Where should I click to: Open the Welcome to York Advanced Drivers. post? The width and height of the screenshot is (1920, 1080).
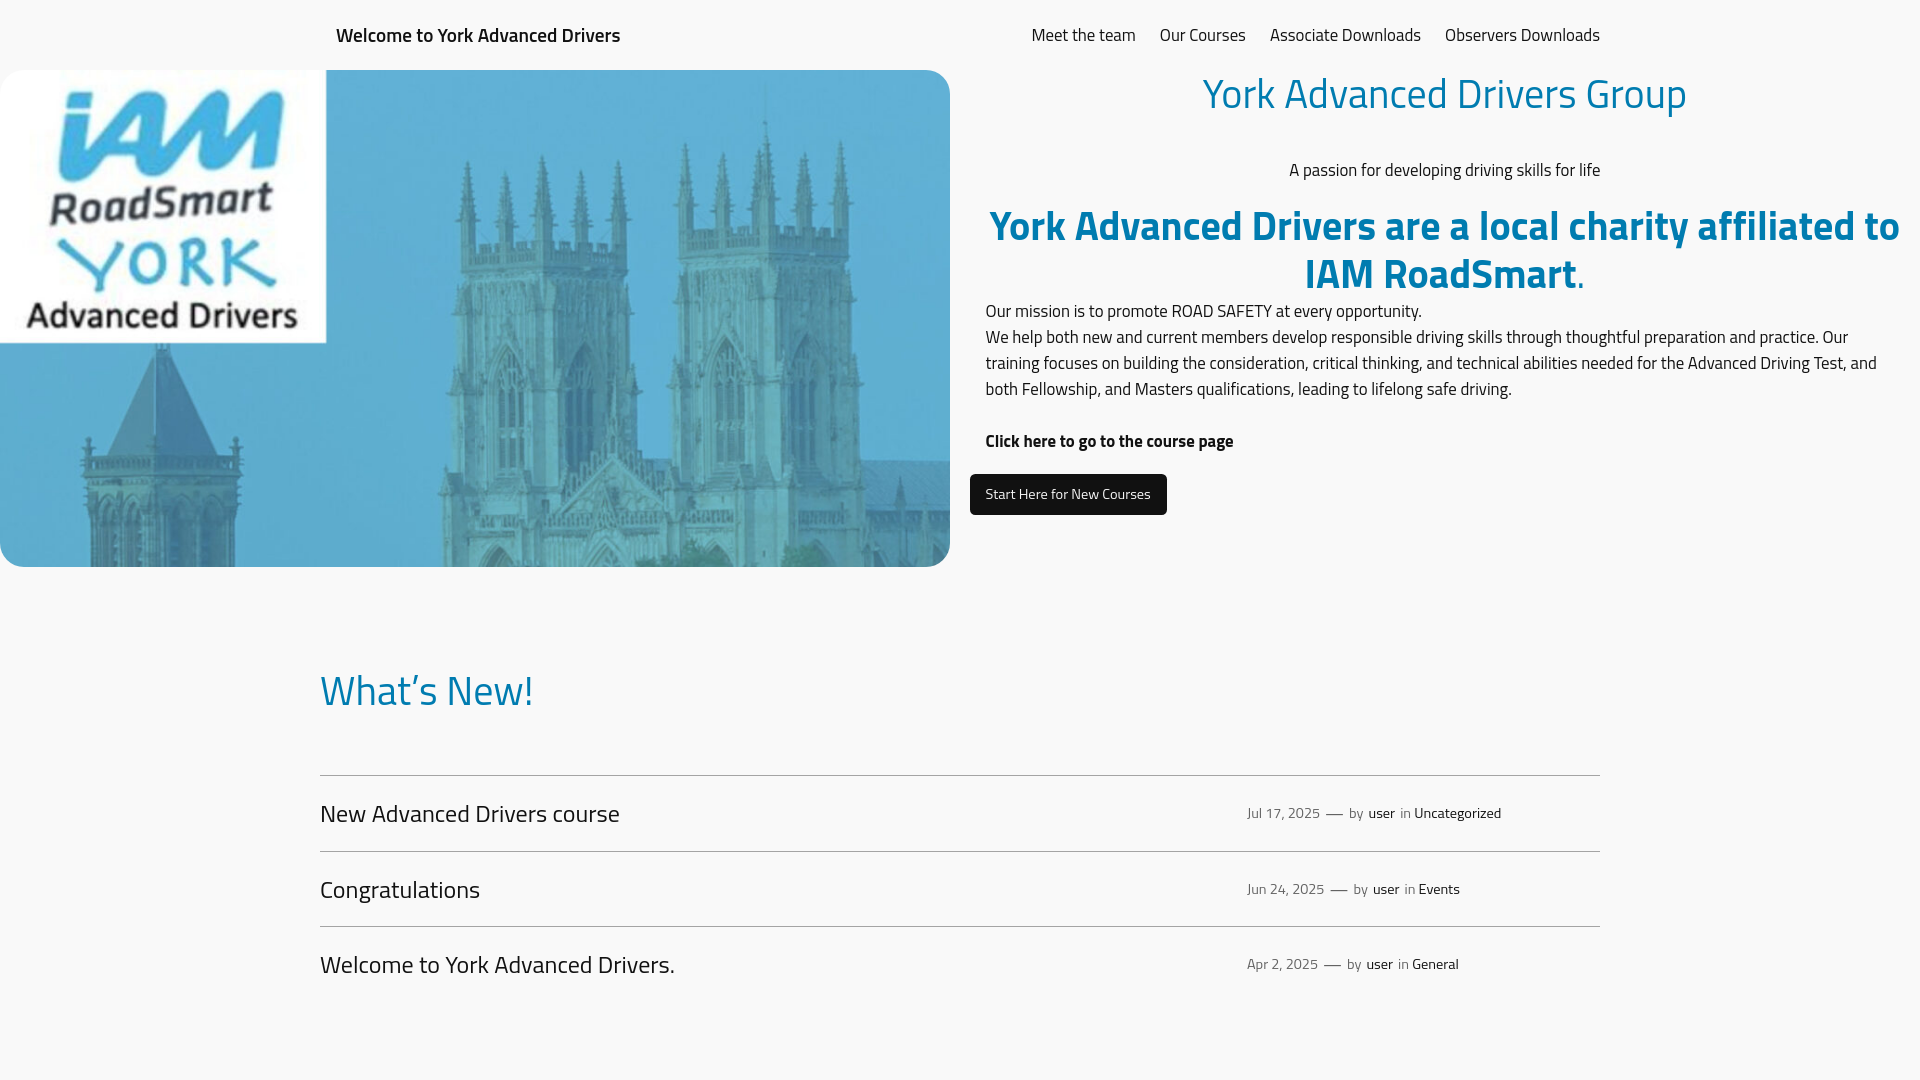coord(497,964)
